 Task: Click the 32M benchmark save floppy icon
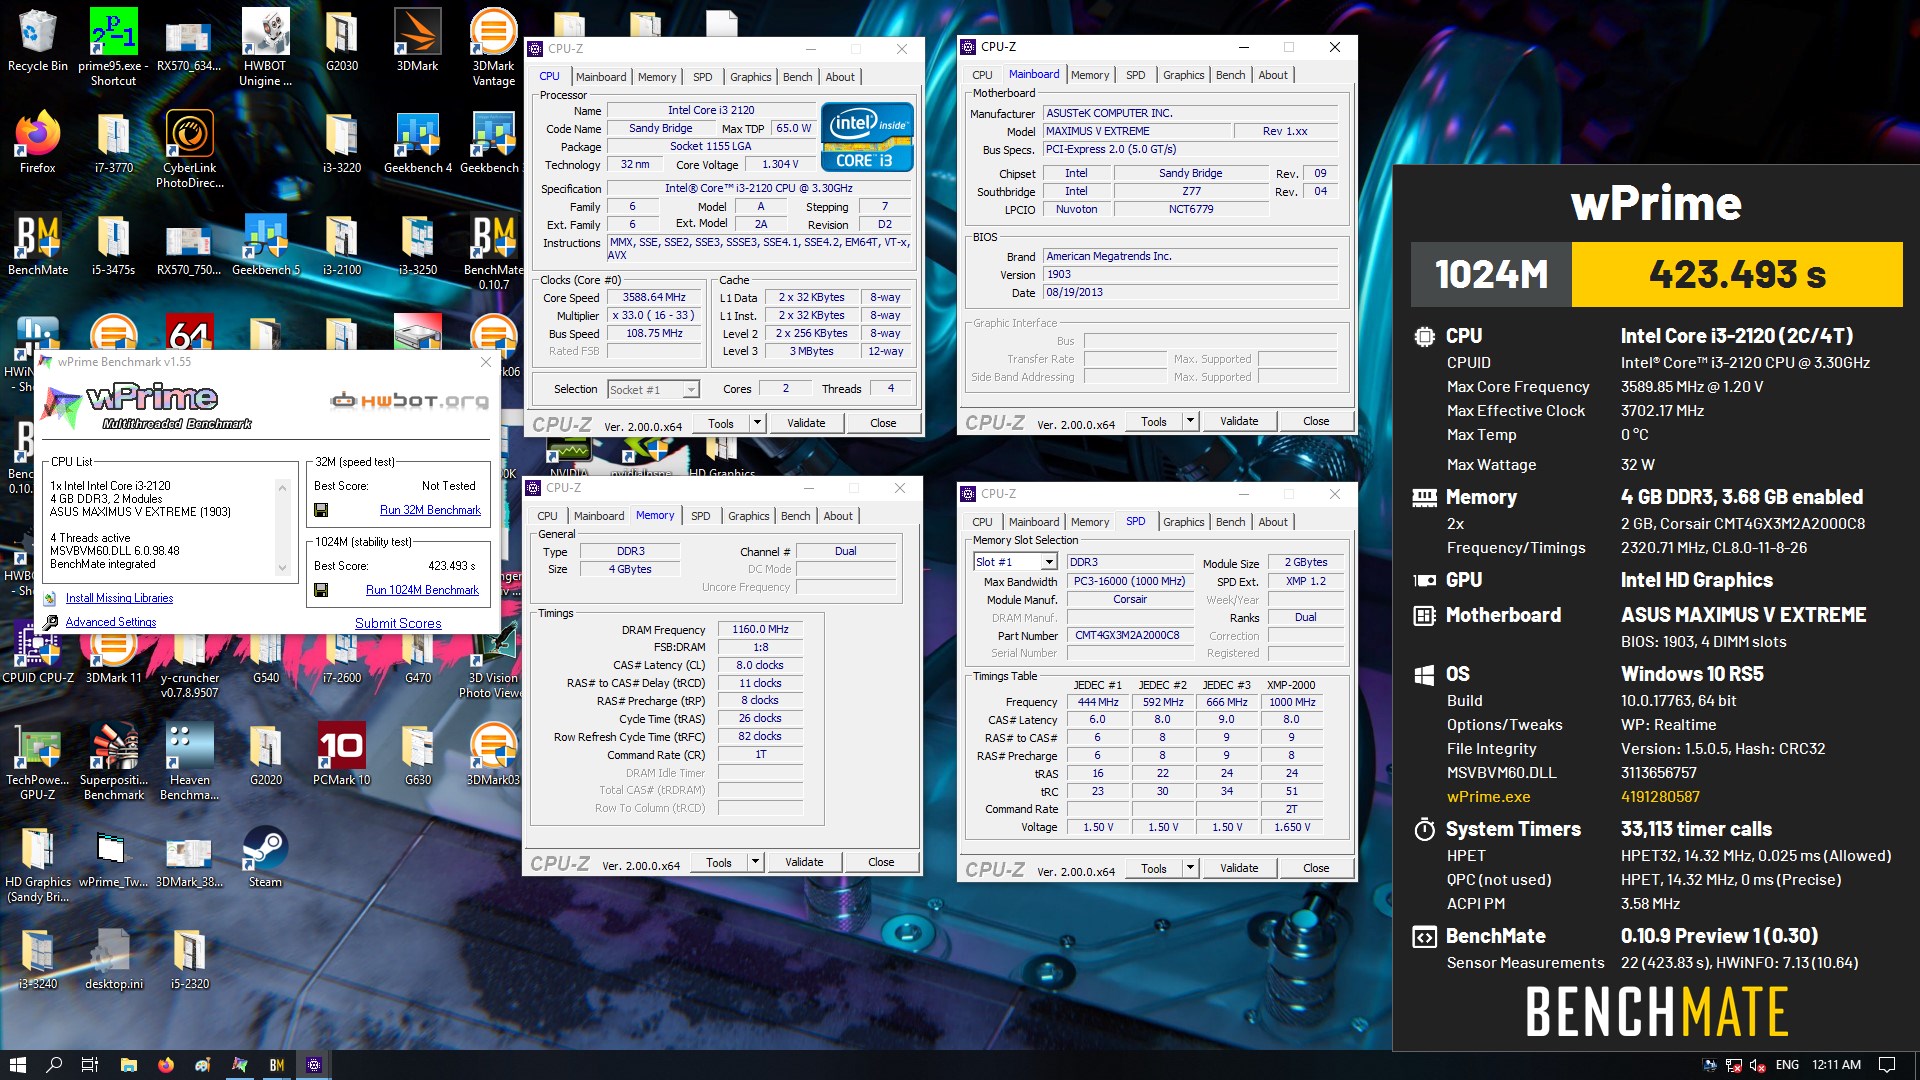[x=321, y=510]
